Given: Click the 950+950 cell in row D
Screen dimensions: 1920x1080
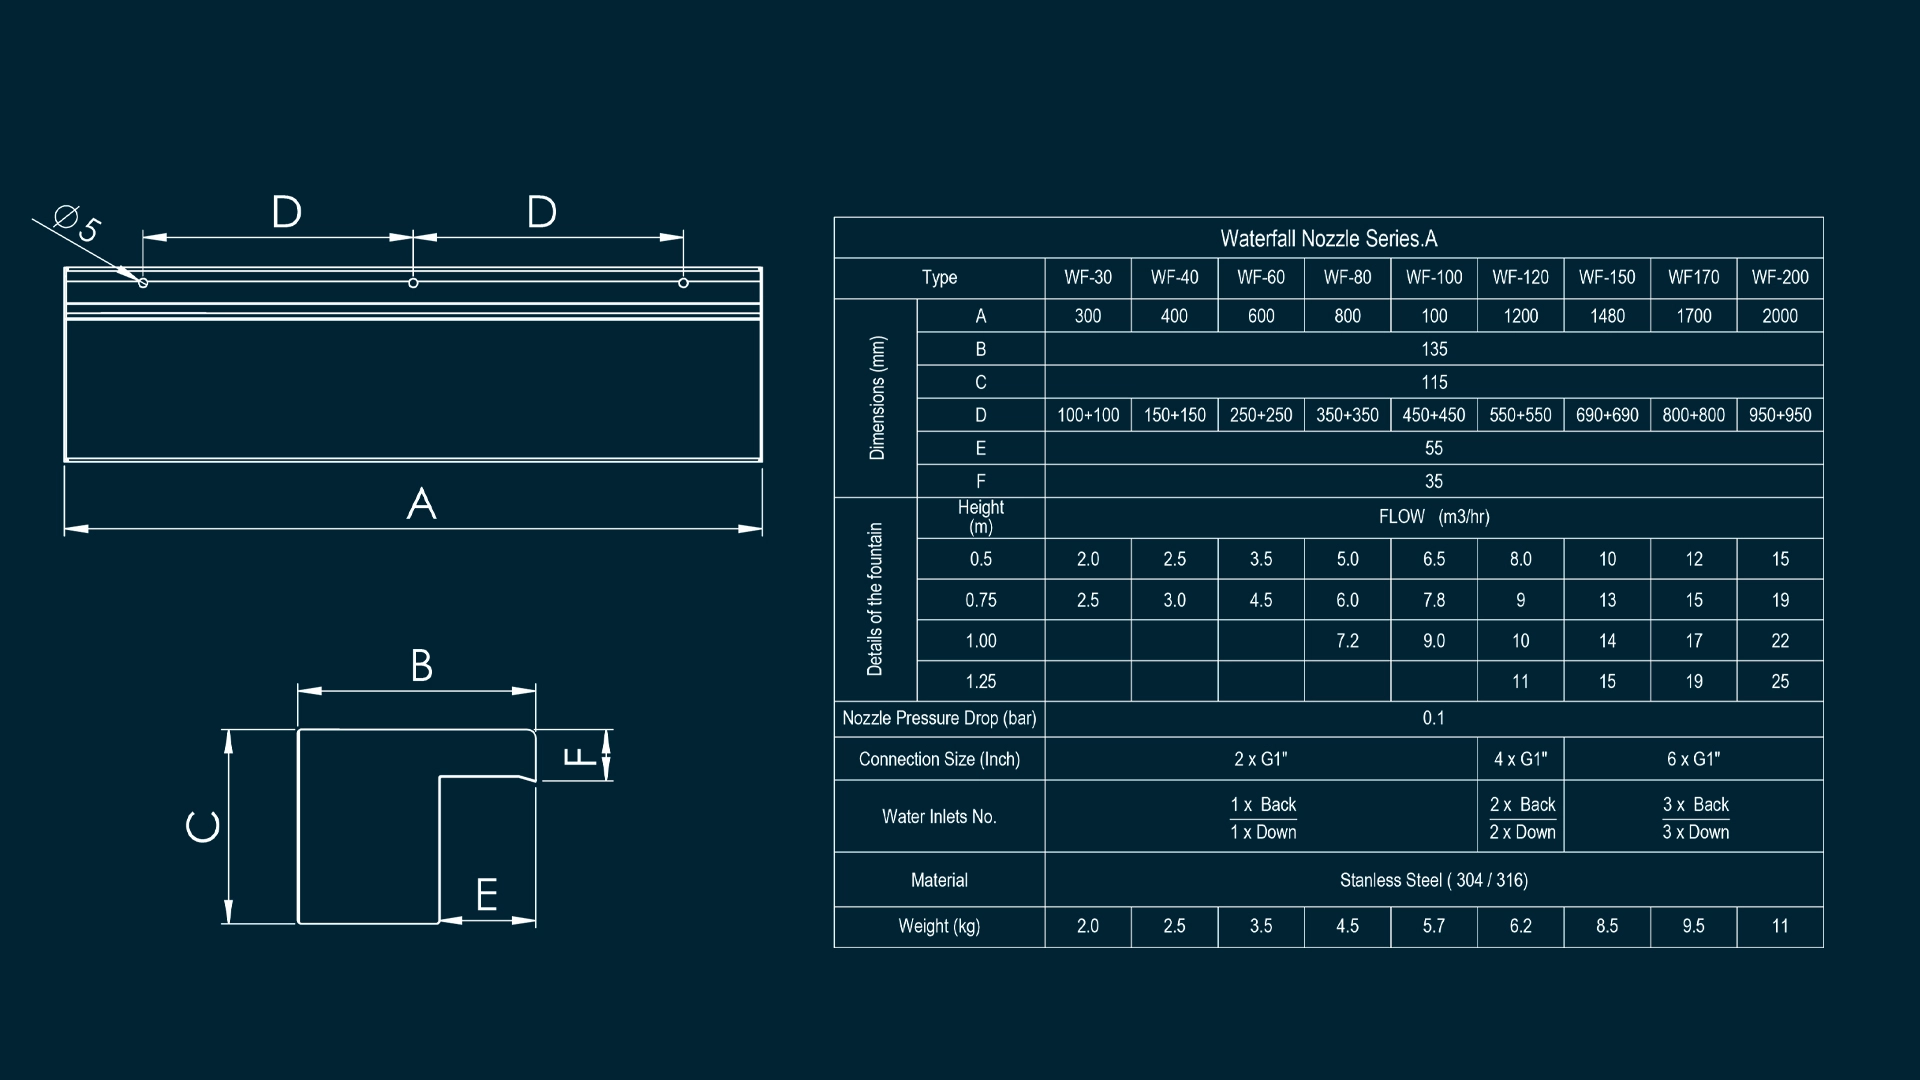Looking at the screenshot, I should (1780, 415).
